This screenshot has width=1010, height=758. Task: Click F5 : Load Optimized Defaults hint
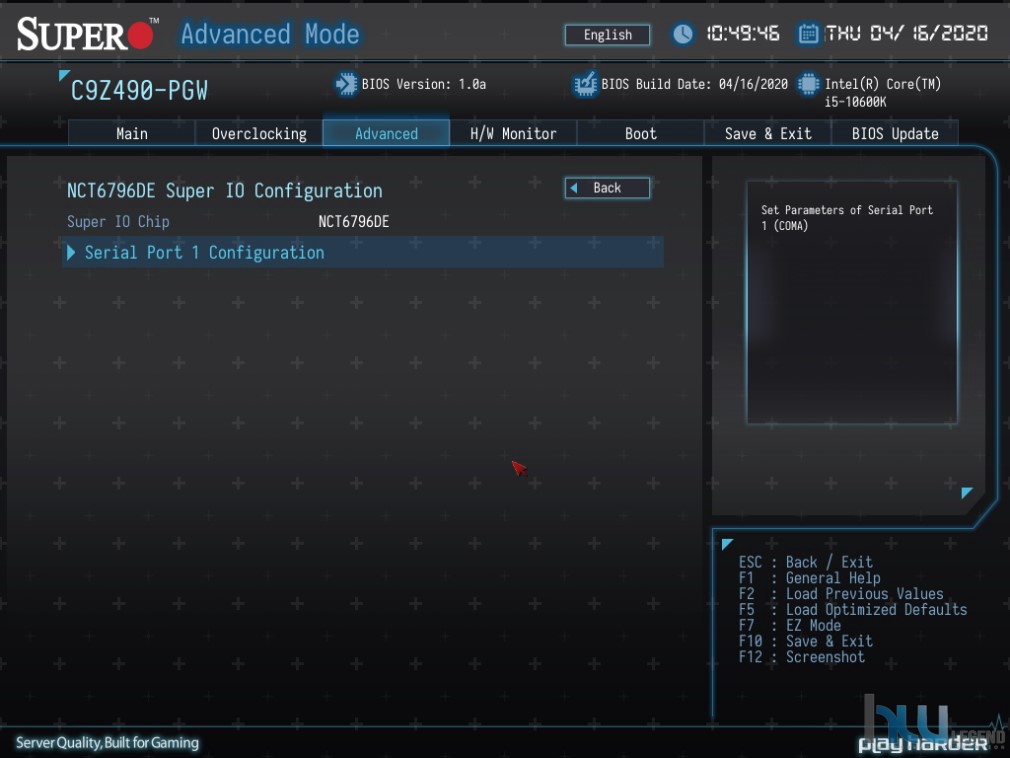853,610
